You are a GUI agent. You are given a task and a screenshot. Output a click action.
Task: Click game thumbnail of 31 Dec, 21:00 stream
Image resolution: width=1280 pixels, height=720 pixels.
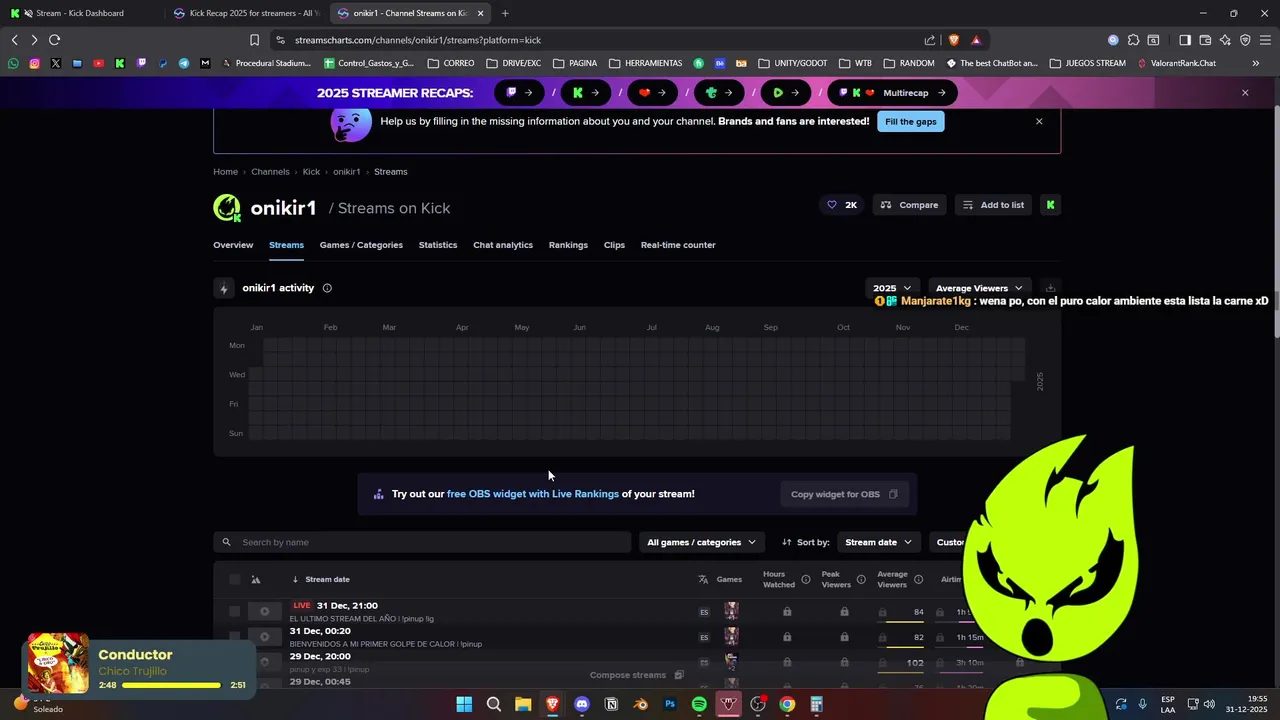(731, 611)
